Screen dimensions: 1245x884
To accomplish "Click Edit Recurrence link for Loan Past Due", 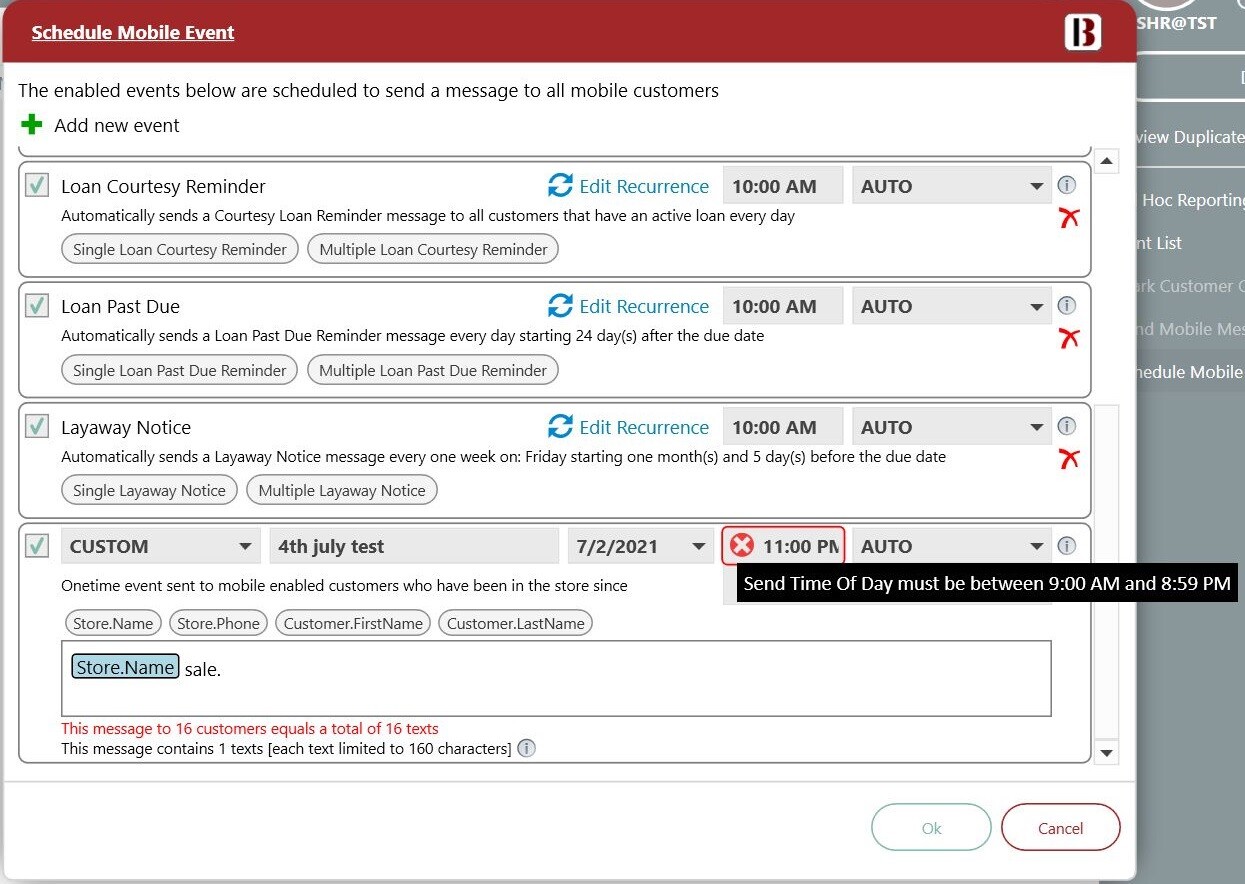I will (x=644, y=306).
